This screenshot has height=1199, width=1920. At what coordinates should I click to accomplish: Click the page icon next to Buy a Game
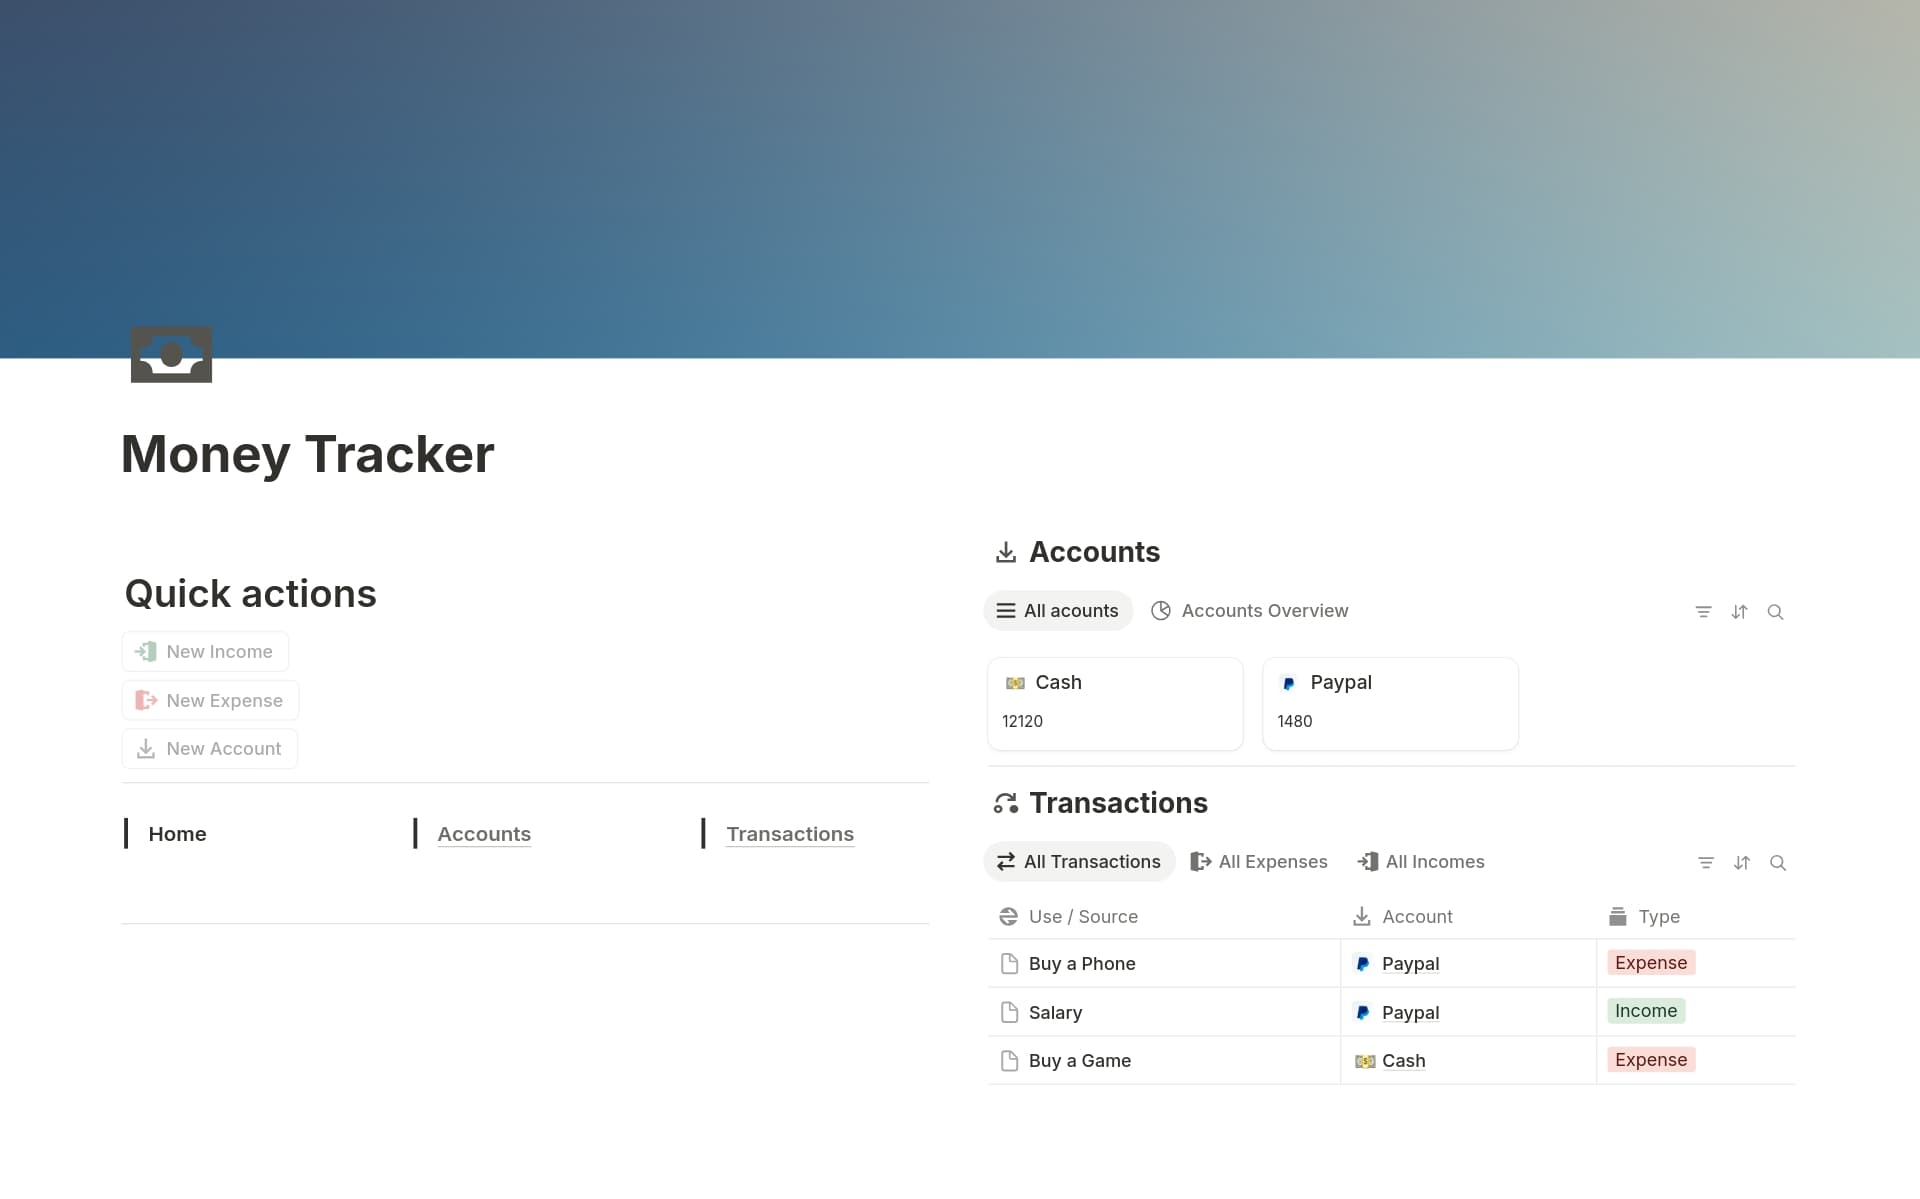coord(1010,1060)
